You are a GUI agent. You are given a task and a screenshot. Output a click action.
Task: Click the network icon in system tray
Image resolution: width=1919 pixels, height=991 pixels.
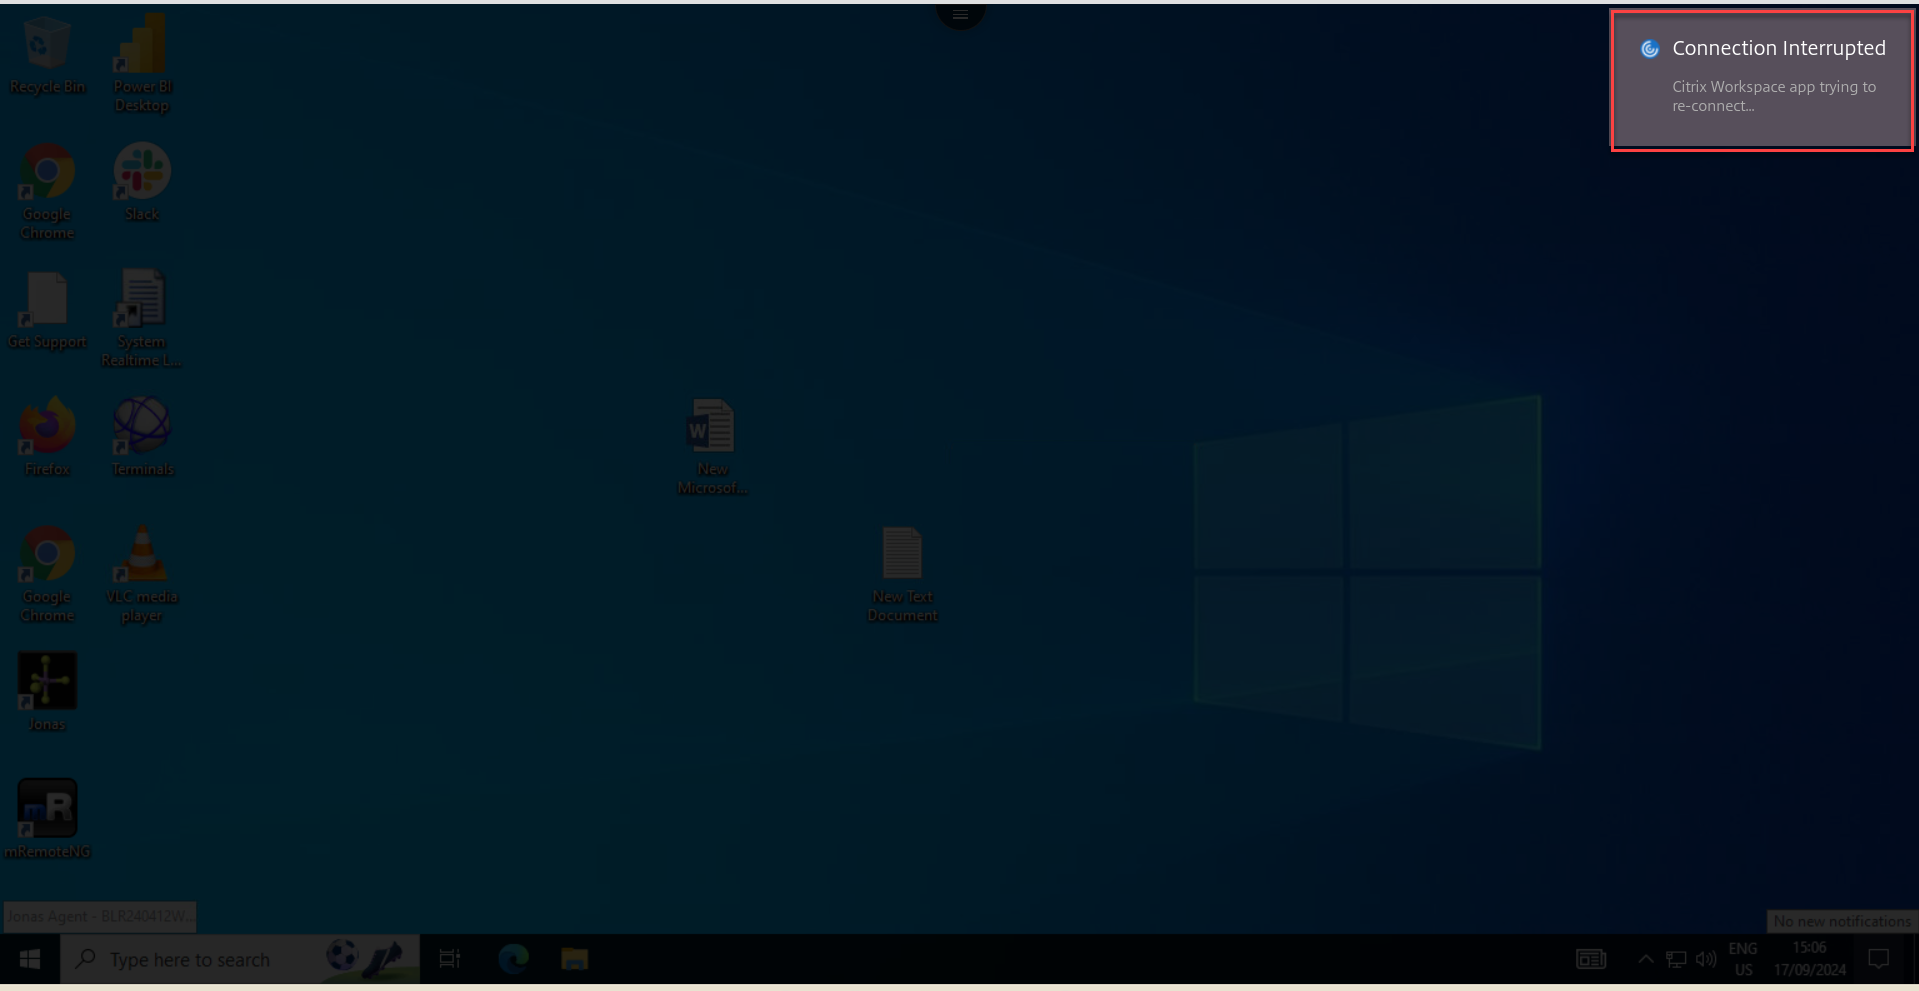click(x=1676, y=959)
